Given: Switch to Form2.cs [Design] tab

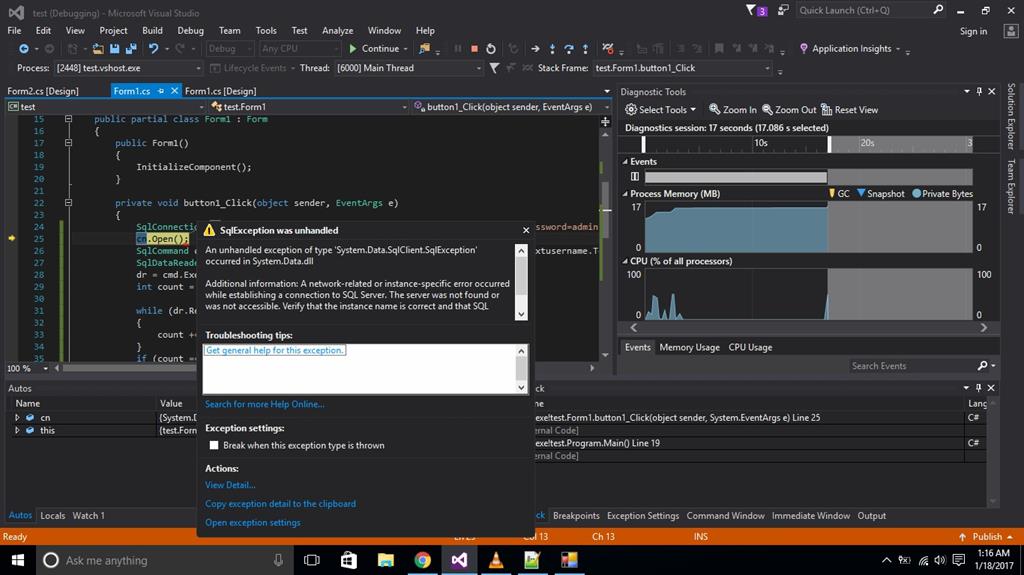Looking at the screenshot, I should coord(43,91).
